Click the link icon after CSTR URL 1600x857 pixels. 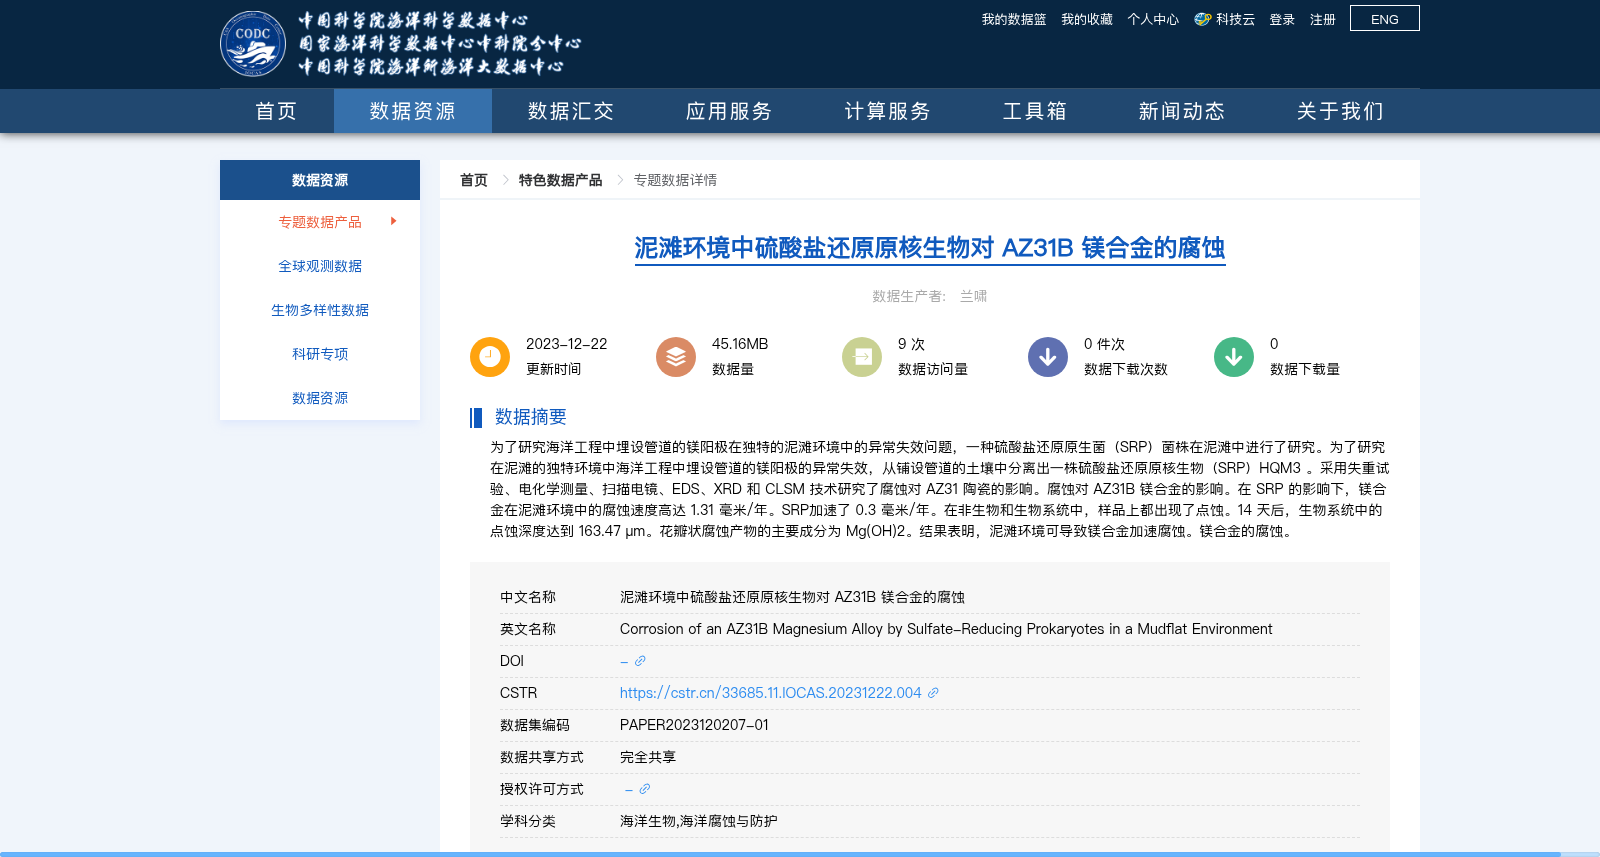pos(933,693)
